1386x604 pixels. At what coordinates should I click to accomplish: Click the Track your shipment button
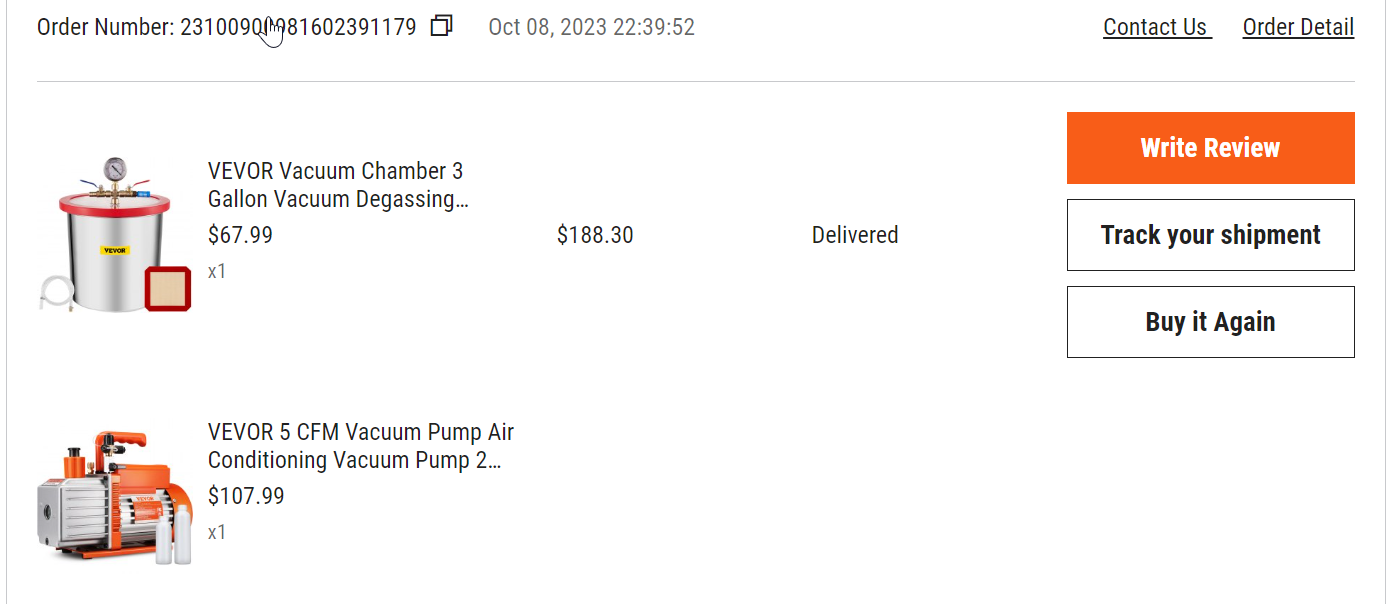(1210, 235)
